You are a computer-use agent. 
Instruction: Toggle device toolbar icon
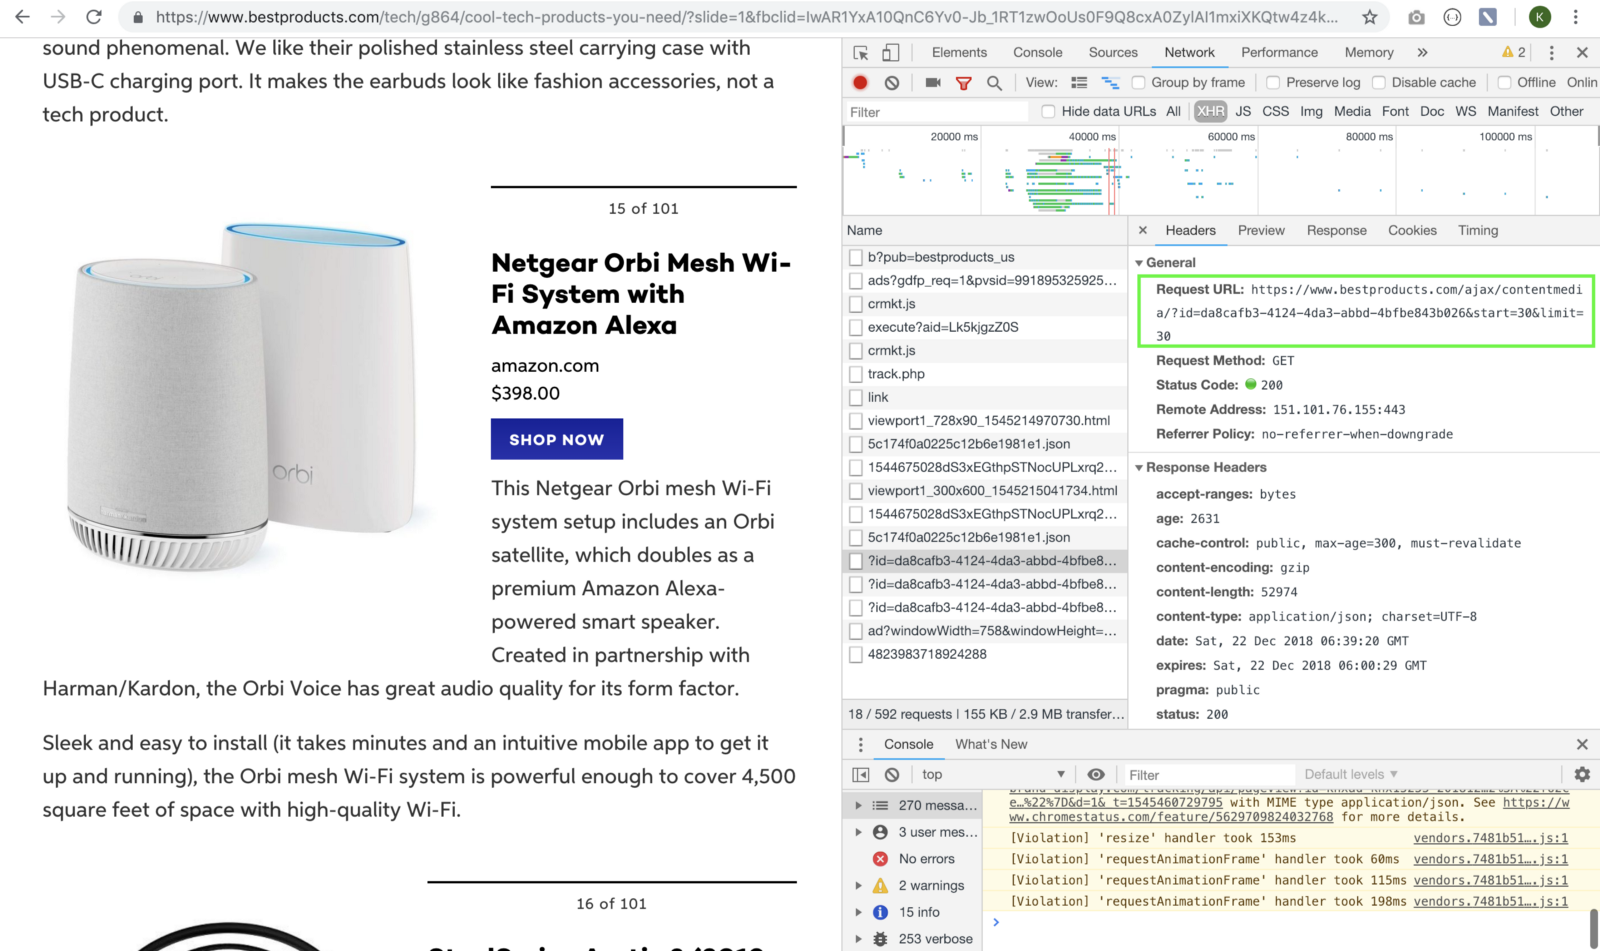tap(890, 52)
